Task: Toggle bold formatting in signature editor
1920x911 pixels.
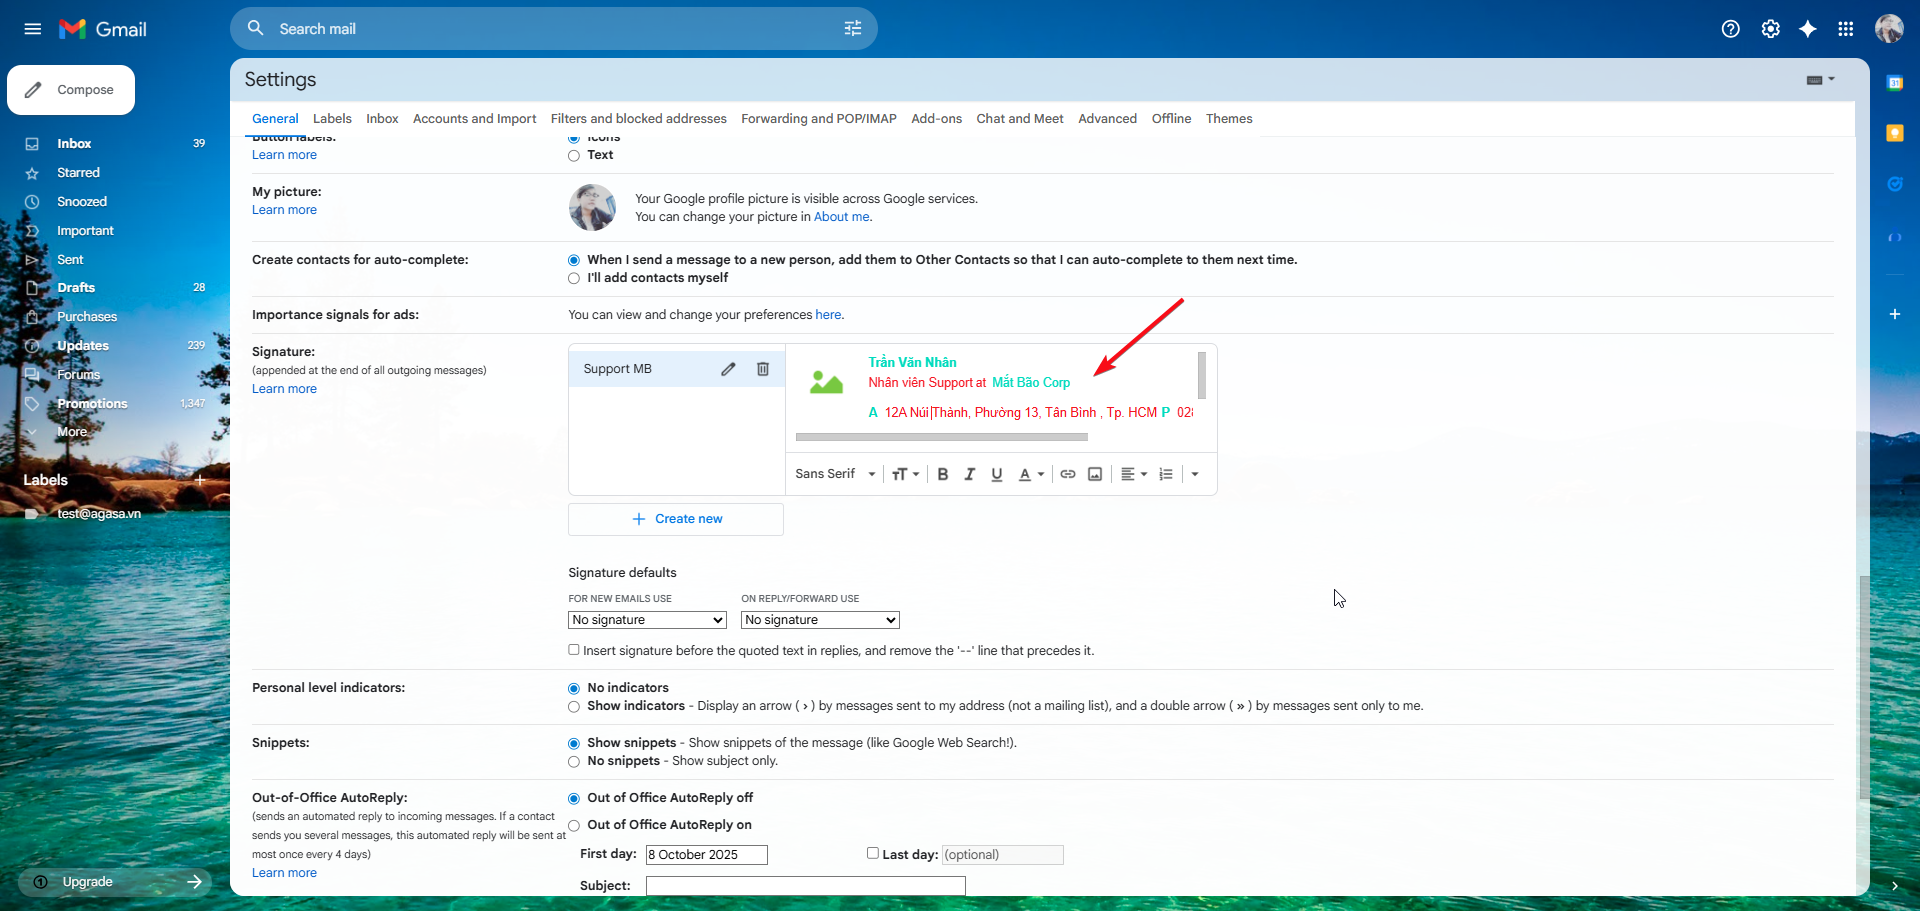Action: pos(942,474)
